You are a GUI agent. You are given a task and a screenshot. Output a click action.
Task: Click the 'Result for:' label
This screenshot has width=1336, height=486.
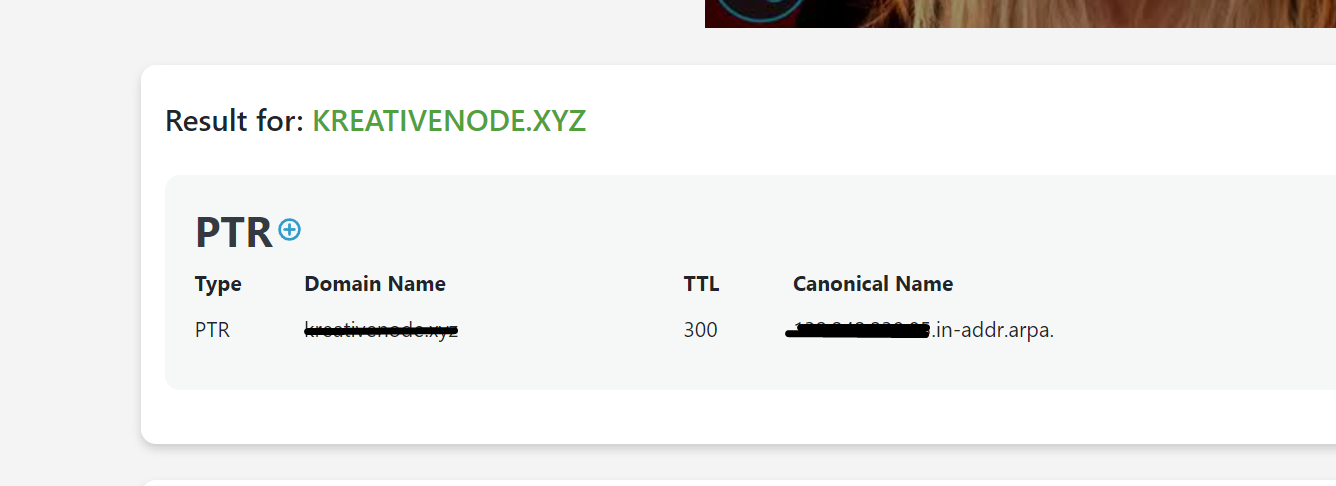coord(234,121)
